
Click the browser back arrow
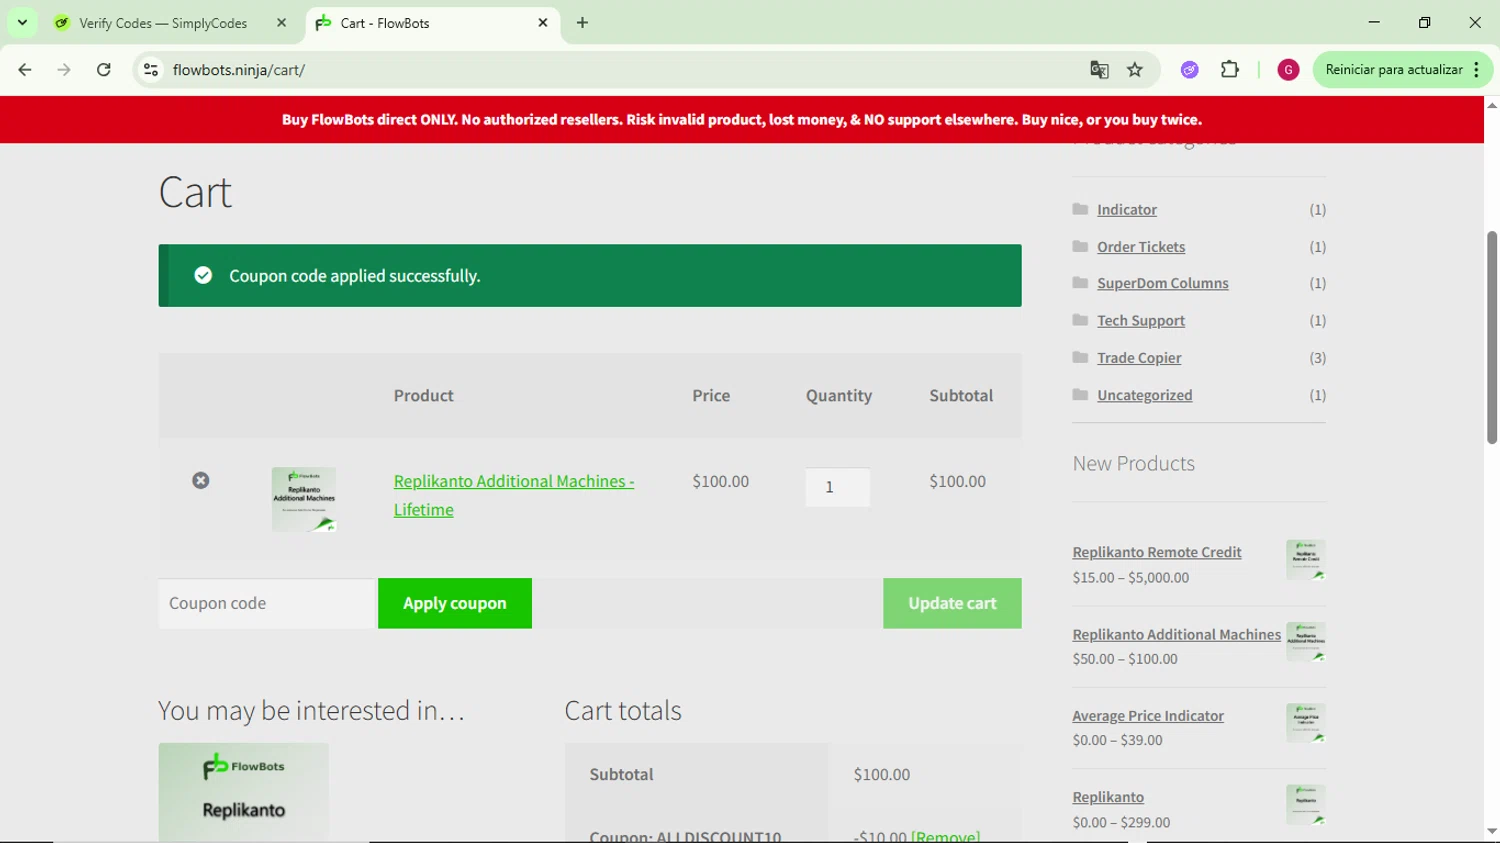(25, 70)
